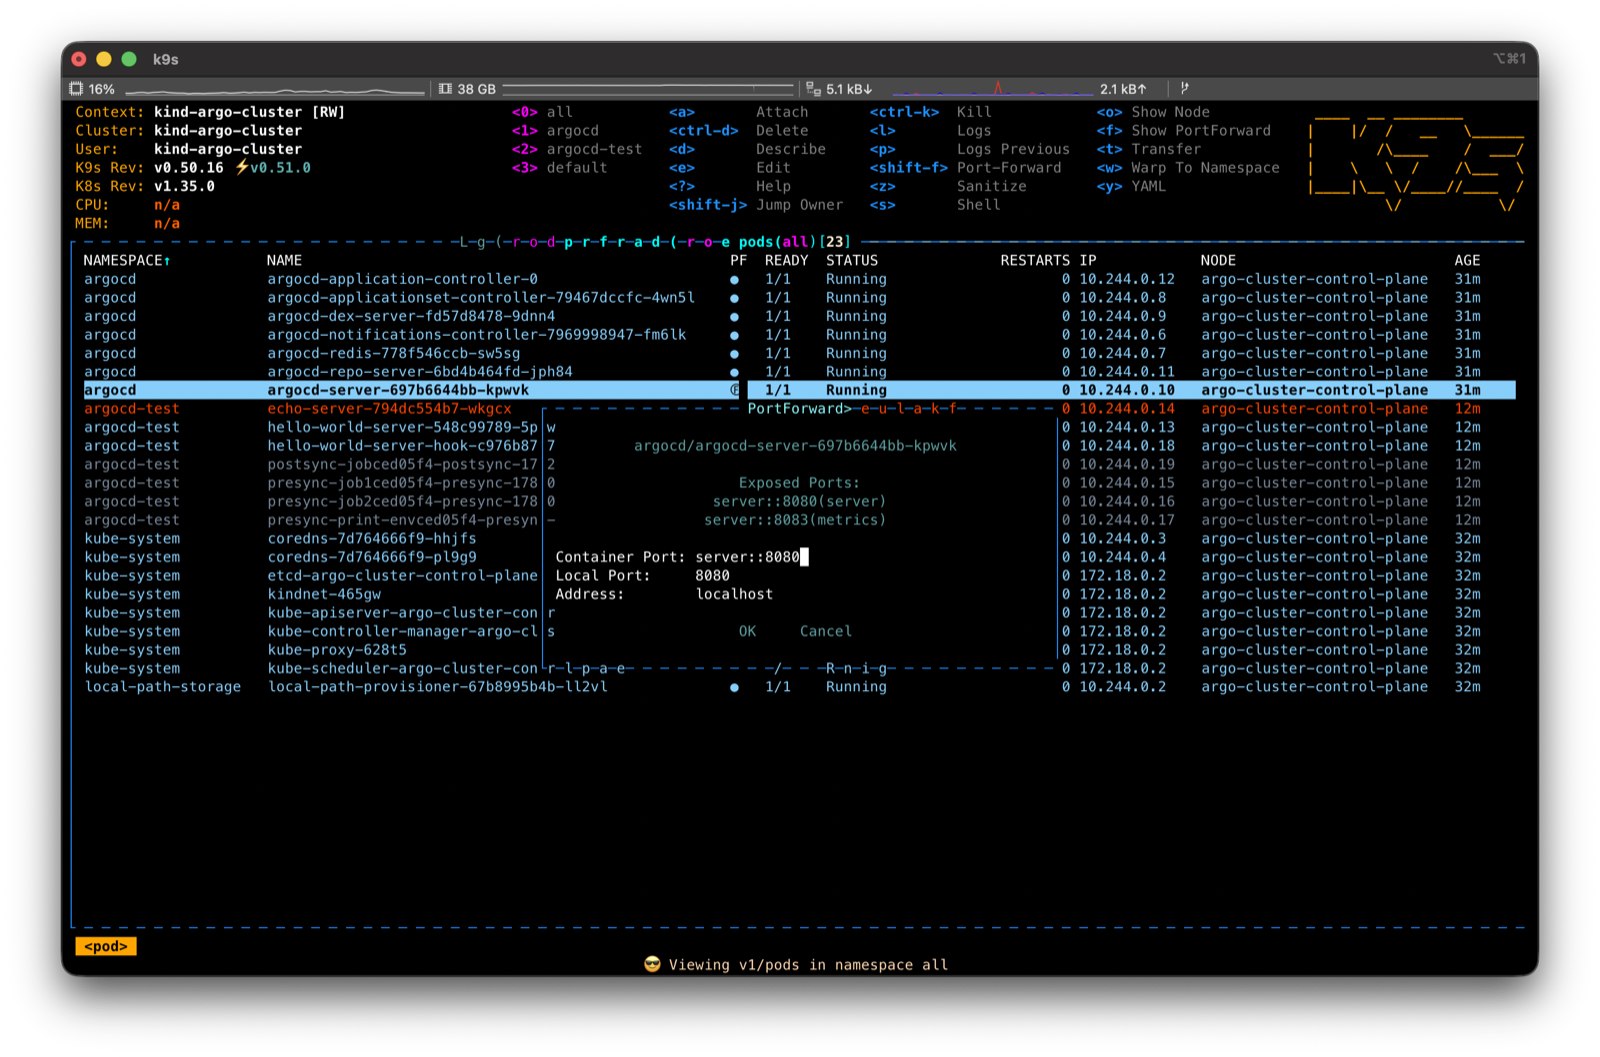Viewport: 1600px width, 1057px height.
Task: Click the lightning bolt beside v0.51.0
Action: point(241,167)
